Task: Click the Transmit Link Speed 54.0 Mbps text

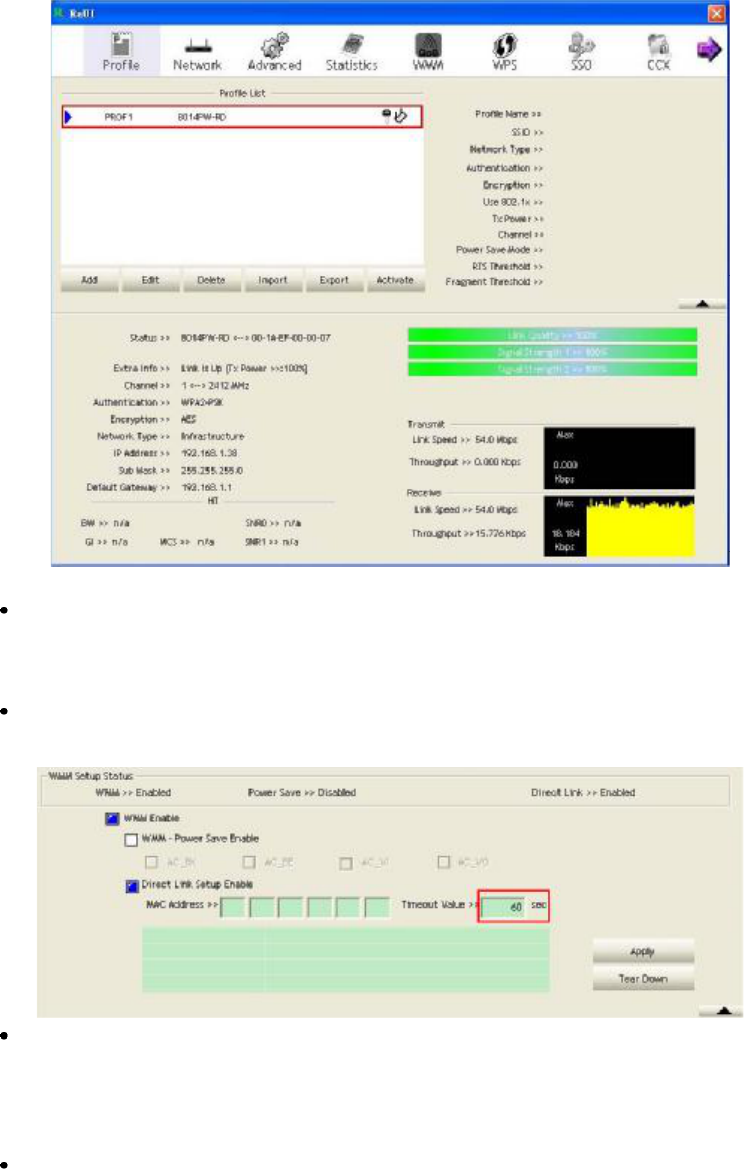Action: coord(465,440)
